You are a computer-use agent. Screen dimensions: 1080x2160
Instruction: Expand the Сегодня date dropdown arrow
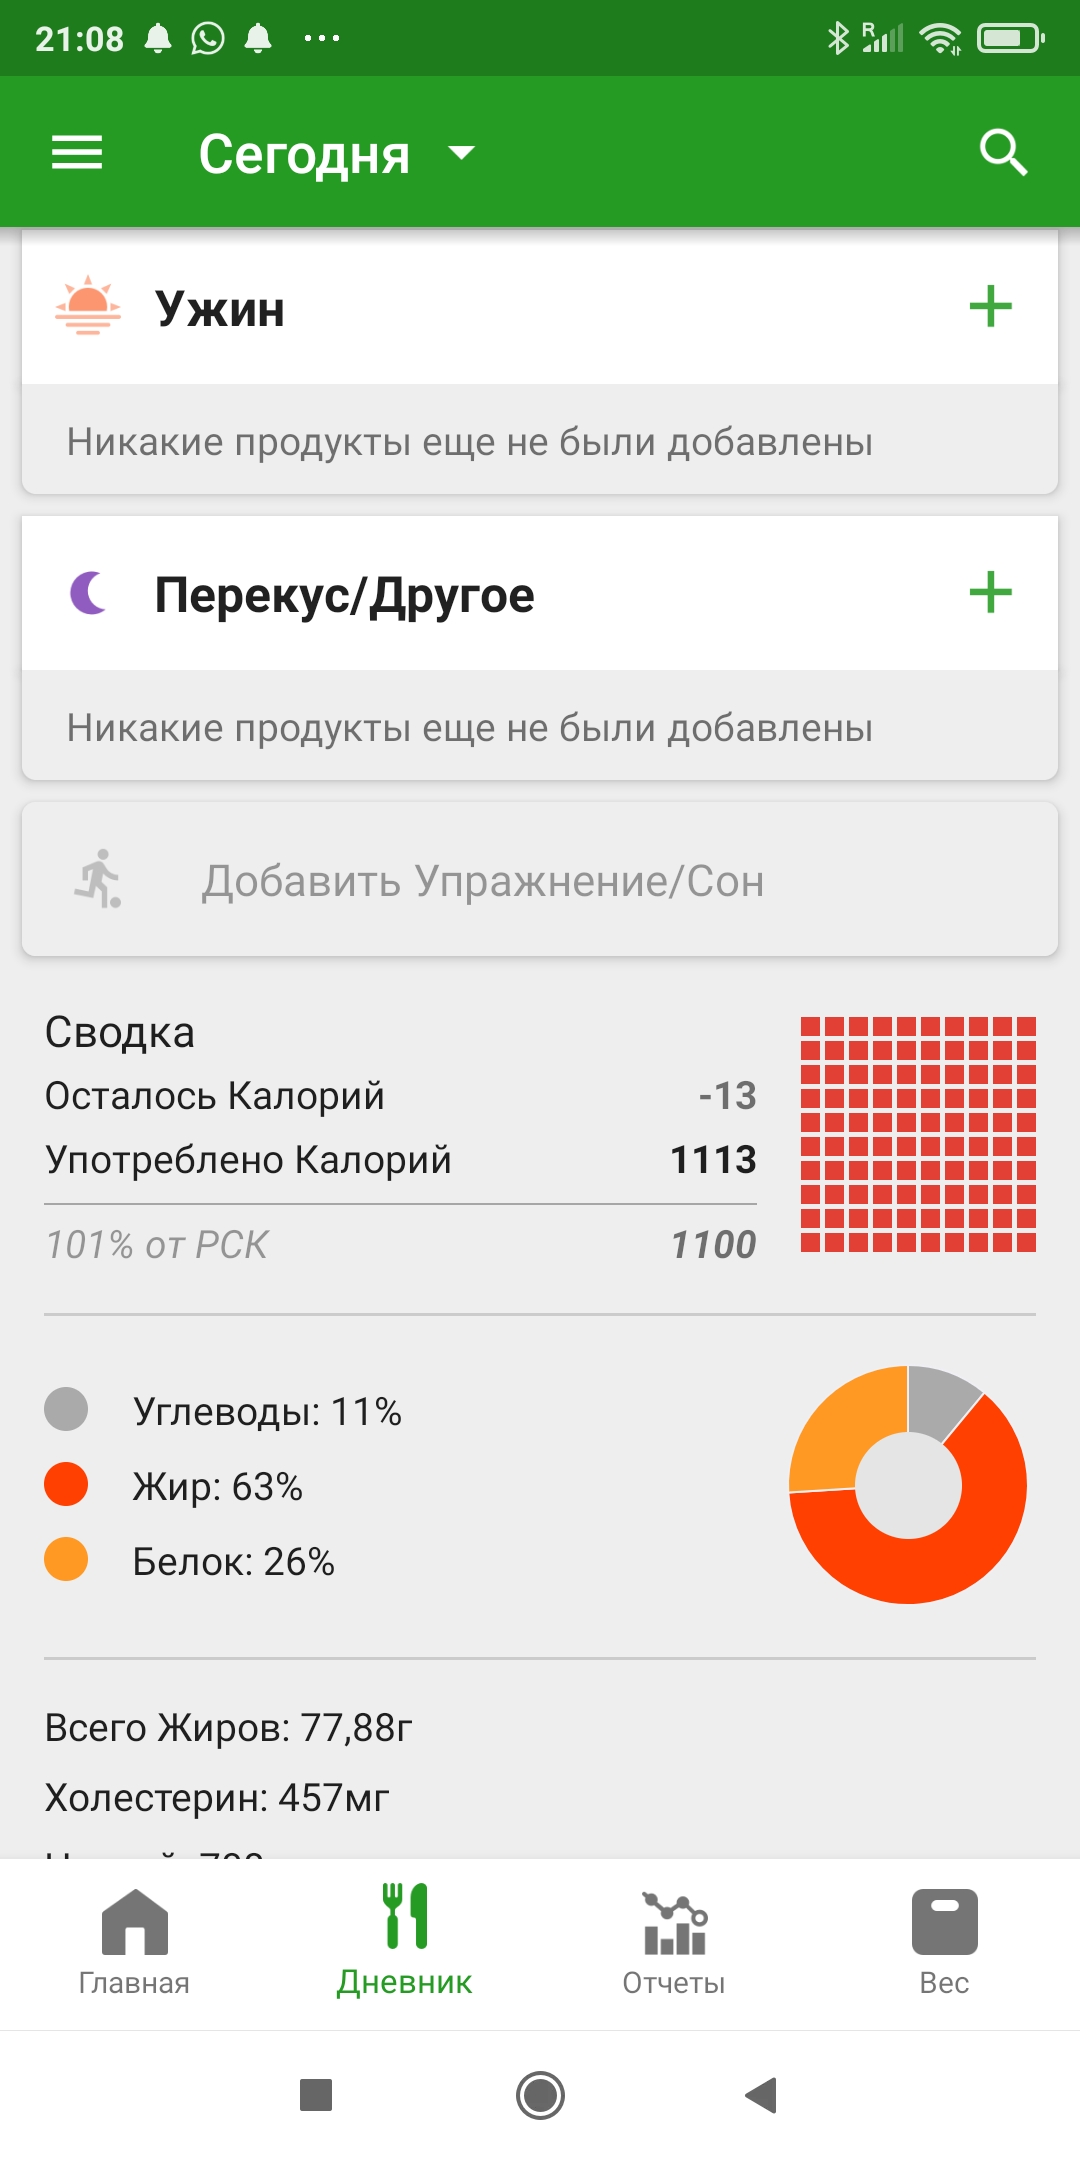point(461,153)
